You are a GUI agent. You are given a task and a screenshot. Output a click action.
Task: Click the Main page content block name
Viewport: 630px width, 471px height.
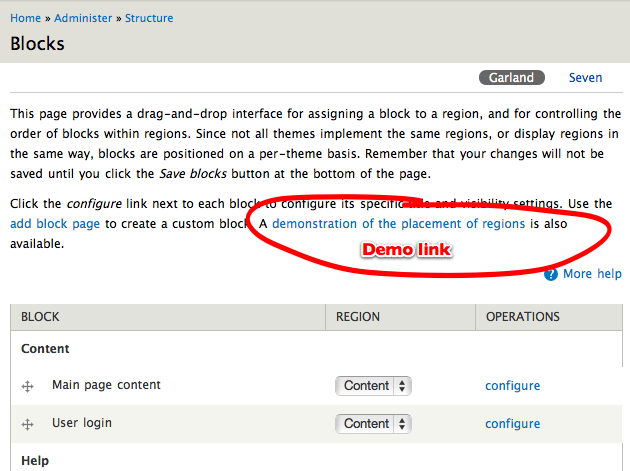pyautogui.click(x=106, y=385)
